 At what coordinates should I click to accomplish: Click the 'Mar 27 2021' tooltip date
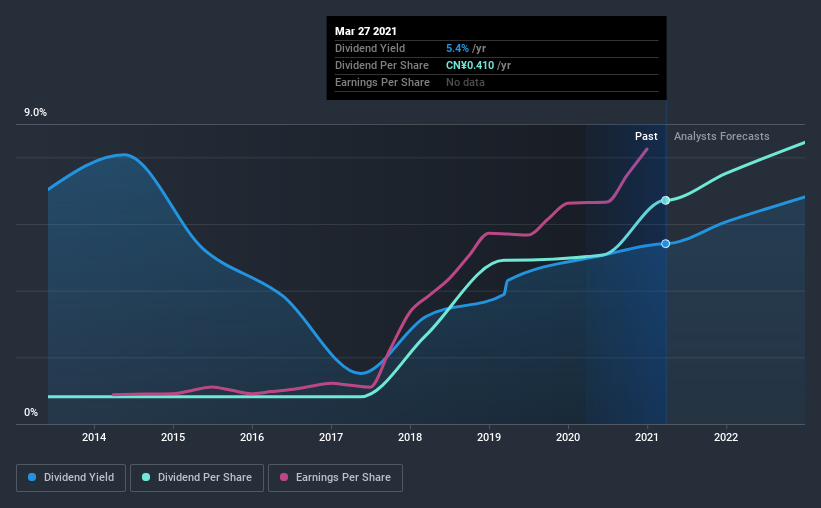tap(366, 31)
